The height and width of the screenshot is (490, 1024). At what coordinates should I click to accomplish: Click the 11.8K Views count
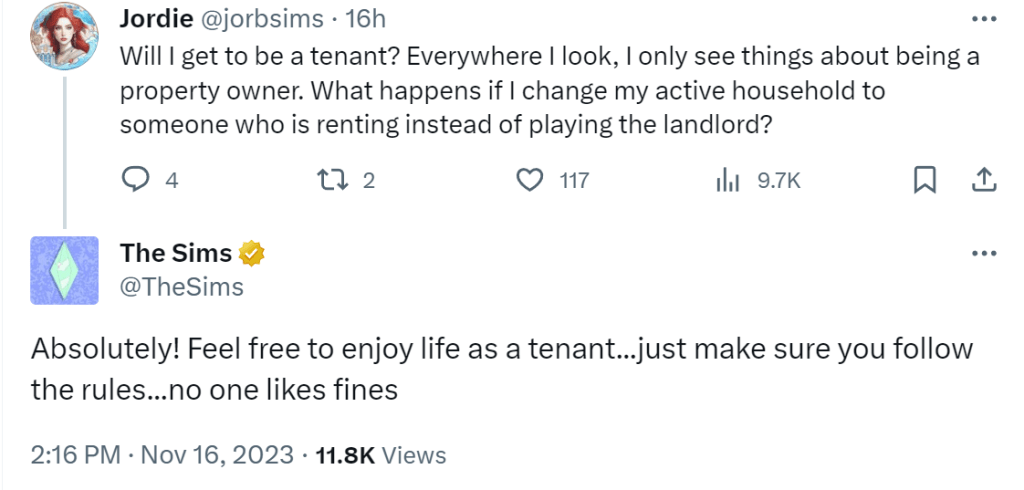point(380,455)
